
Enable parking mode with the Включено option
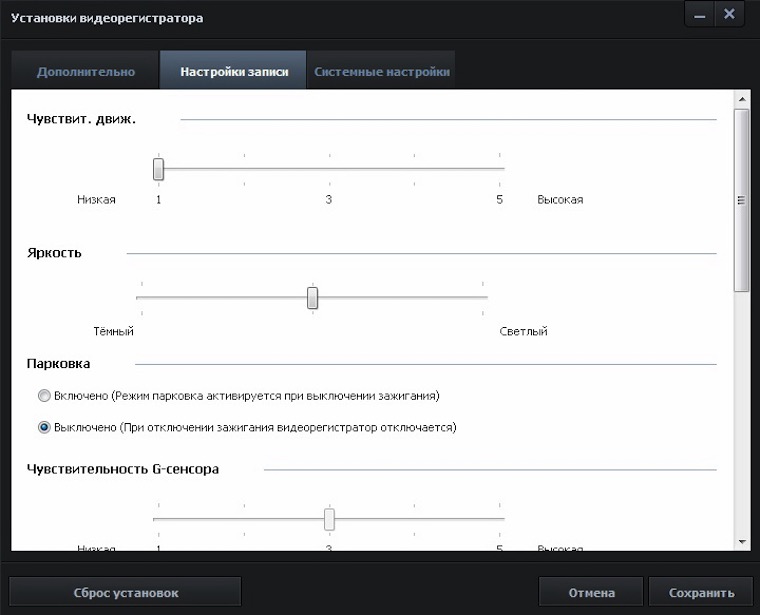pyautogui.click(x=44, y=396)
